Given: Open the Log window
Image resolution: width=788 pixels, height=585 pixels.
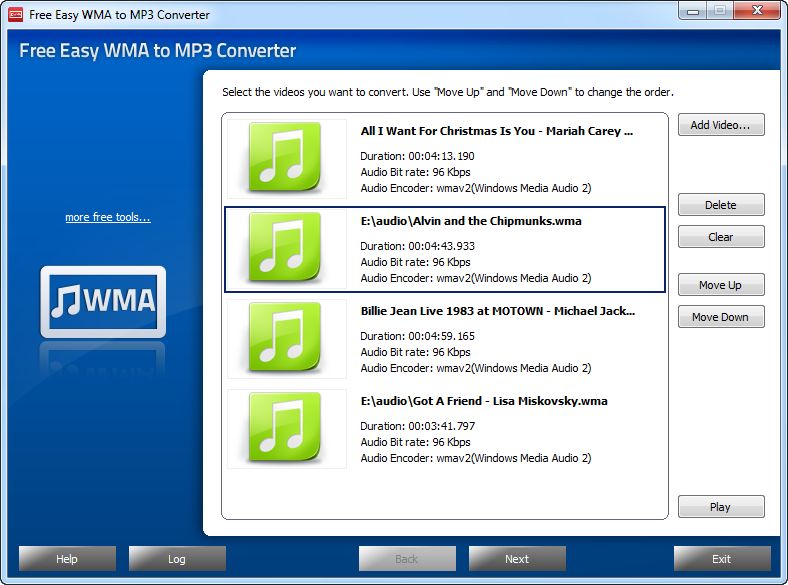Looking at the screenshot, I should (x=177, y=558).
